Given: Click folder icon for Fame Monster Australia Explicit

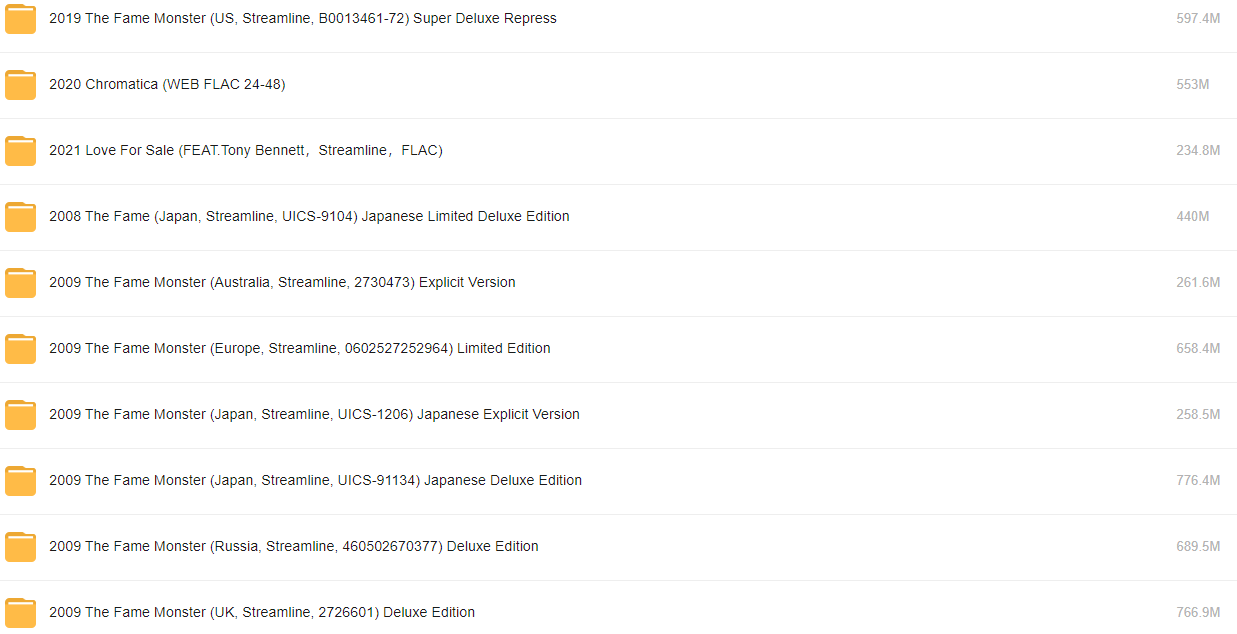Looking at the screenshot, I should pyautogui.click(x=20, y=283).
